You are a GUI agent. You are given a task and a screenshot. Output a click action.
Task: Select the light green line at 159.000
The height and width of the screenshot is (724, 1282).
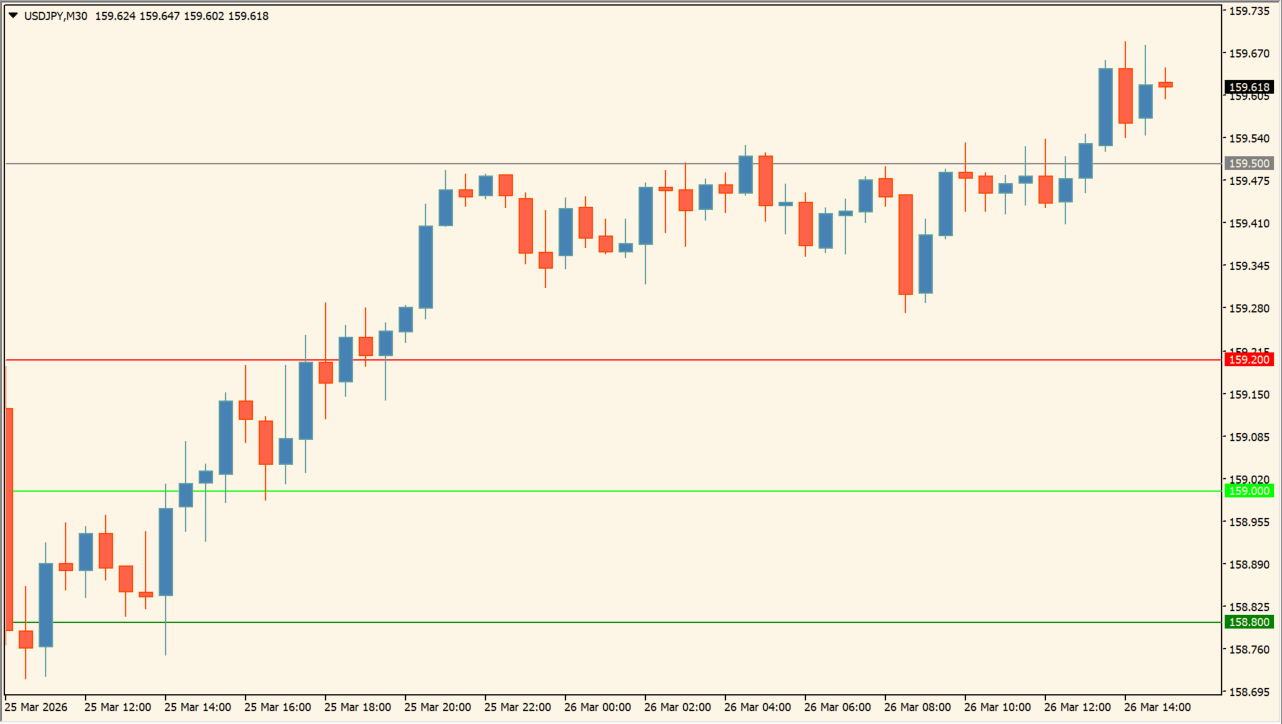pos(600,491)
